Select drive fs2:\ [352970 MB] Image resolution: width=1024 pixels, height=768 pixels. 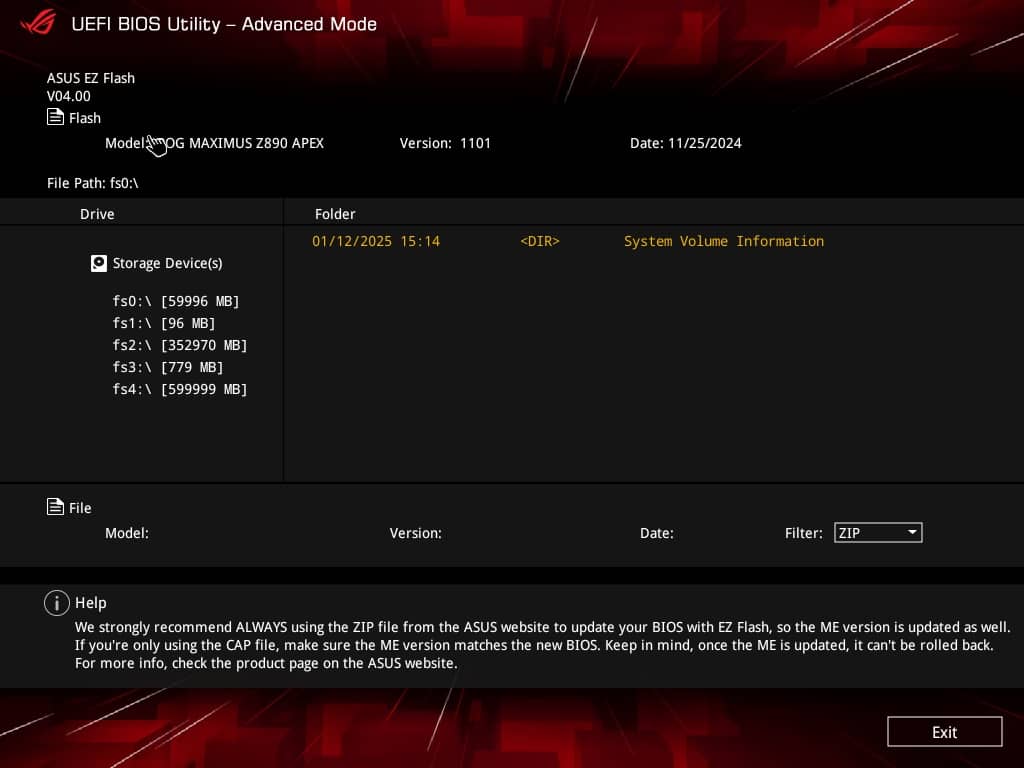[x=180, y=345]
